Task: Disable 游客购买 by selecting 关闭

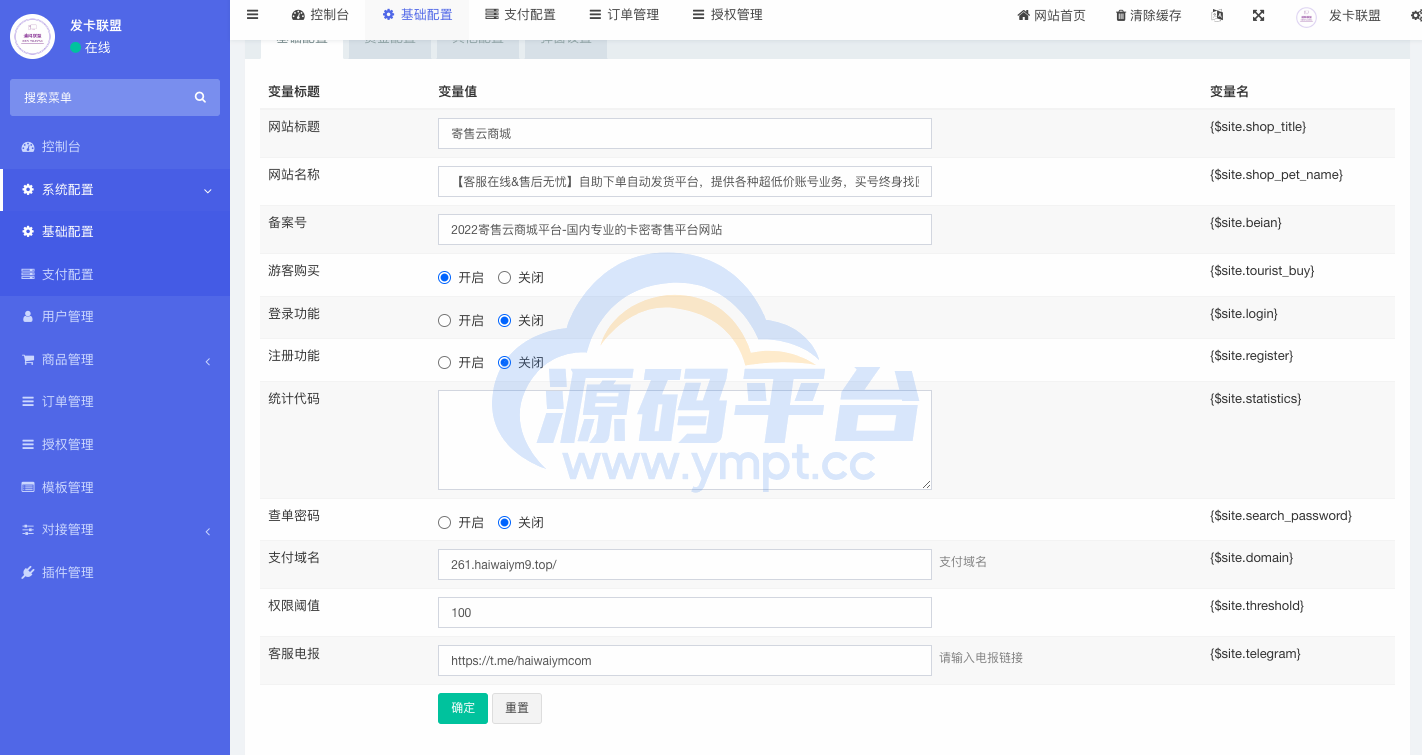Action: click(x=504, y=277)
